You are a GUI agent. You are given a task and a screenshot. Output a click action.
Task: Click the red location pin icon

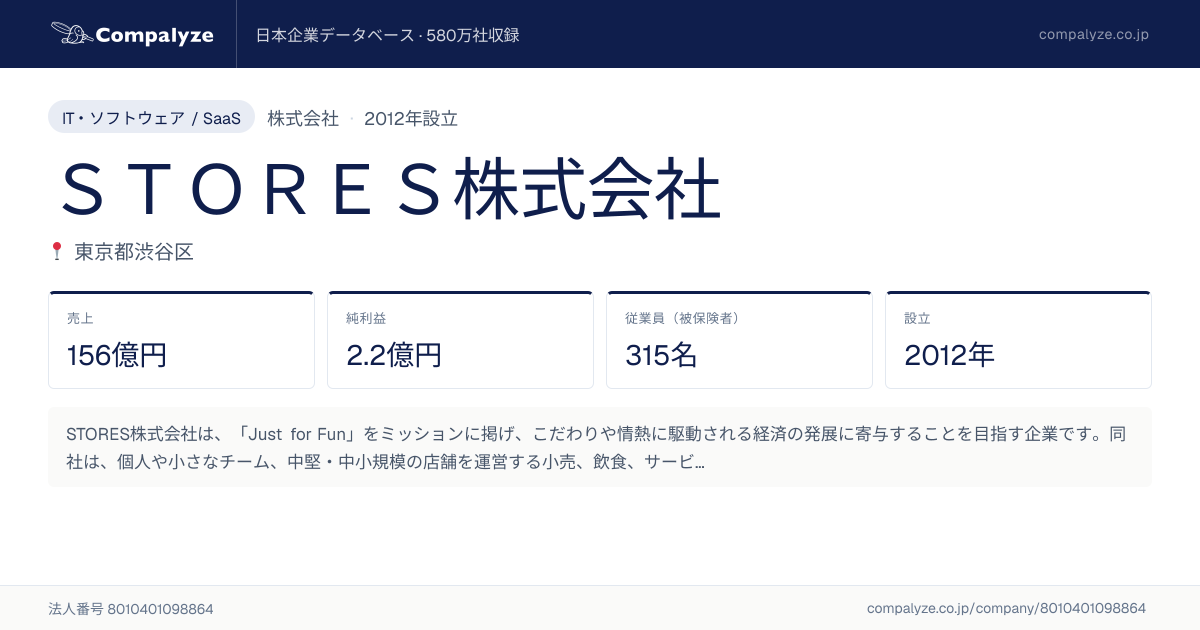[x=57, y=251]
